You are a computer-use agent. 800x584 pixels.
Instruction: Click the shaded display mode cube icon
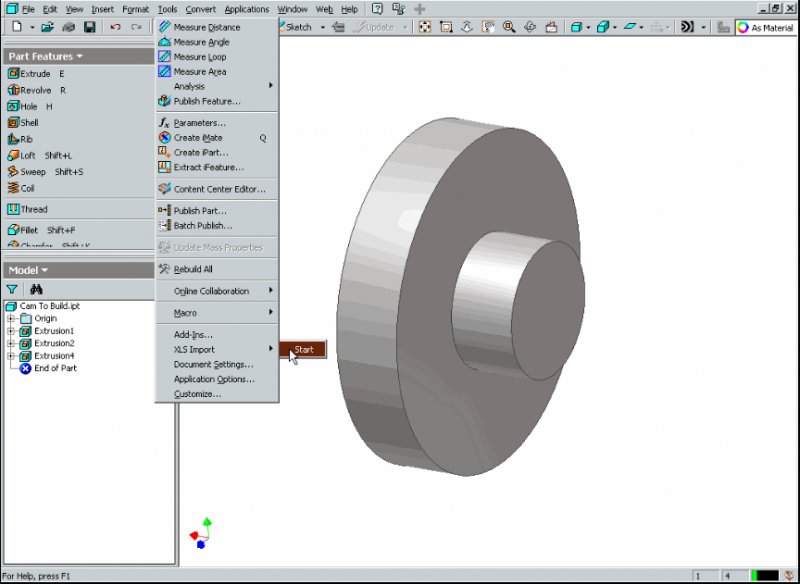coord(576,27)
